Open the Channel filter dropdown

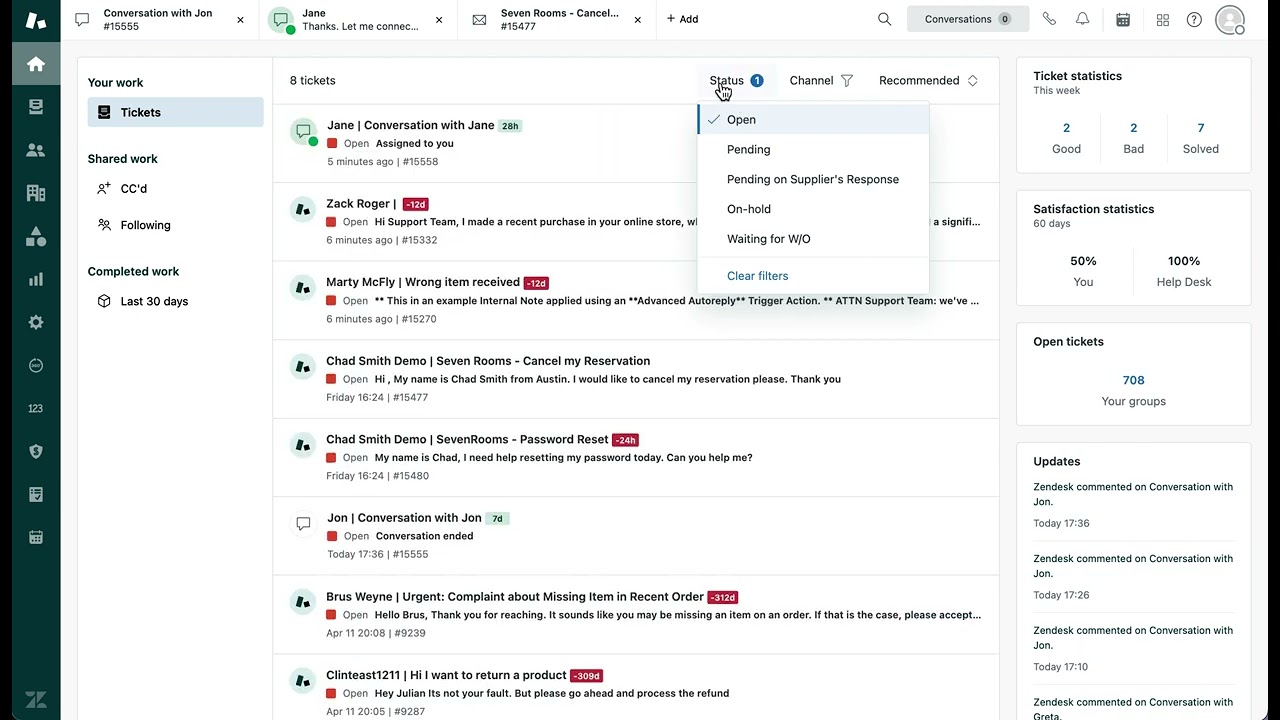pyautogui.click(x=821, y=80)
